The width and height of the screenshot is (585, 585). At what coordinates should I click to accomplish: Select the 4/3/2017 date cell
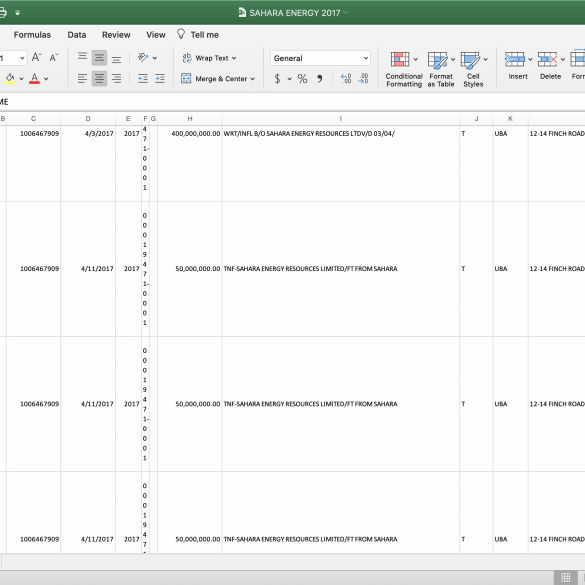pyautogui.click(x=88, y=163)
